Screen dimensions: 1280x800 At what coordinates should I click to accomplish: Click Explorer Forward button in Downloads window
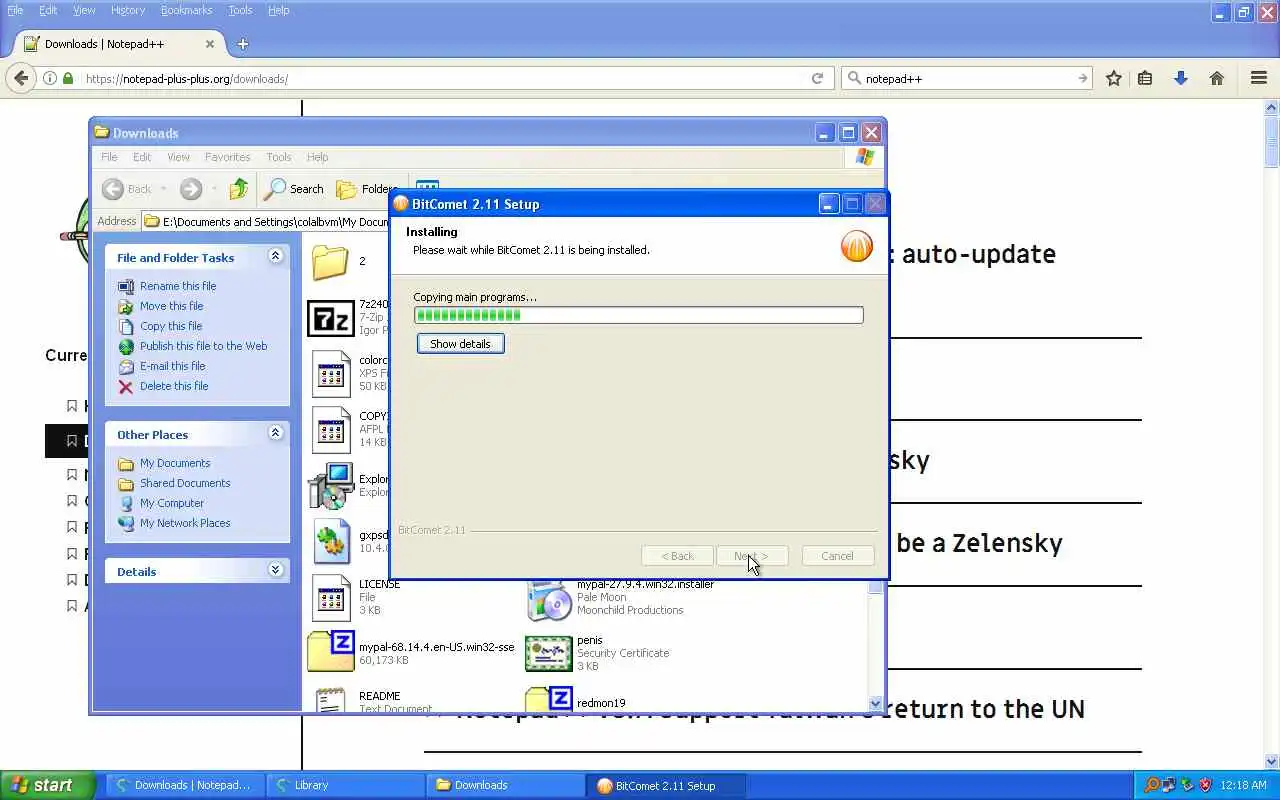pyautogui.click(x=191, y=189)
